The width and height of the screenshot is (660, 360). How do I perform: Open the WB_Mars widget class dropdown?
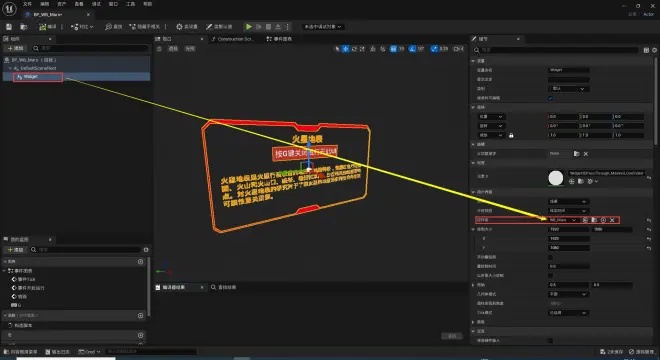pos(563,220)
